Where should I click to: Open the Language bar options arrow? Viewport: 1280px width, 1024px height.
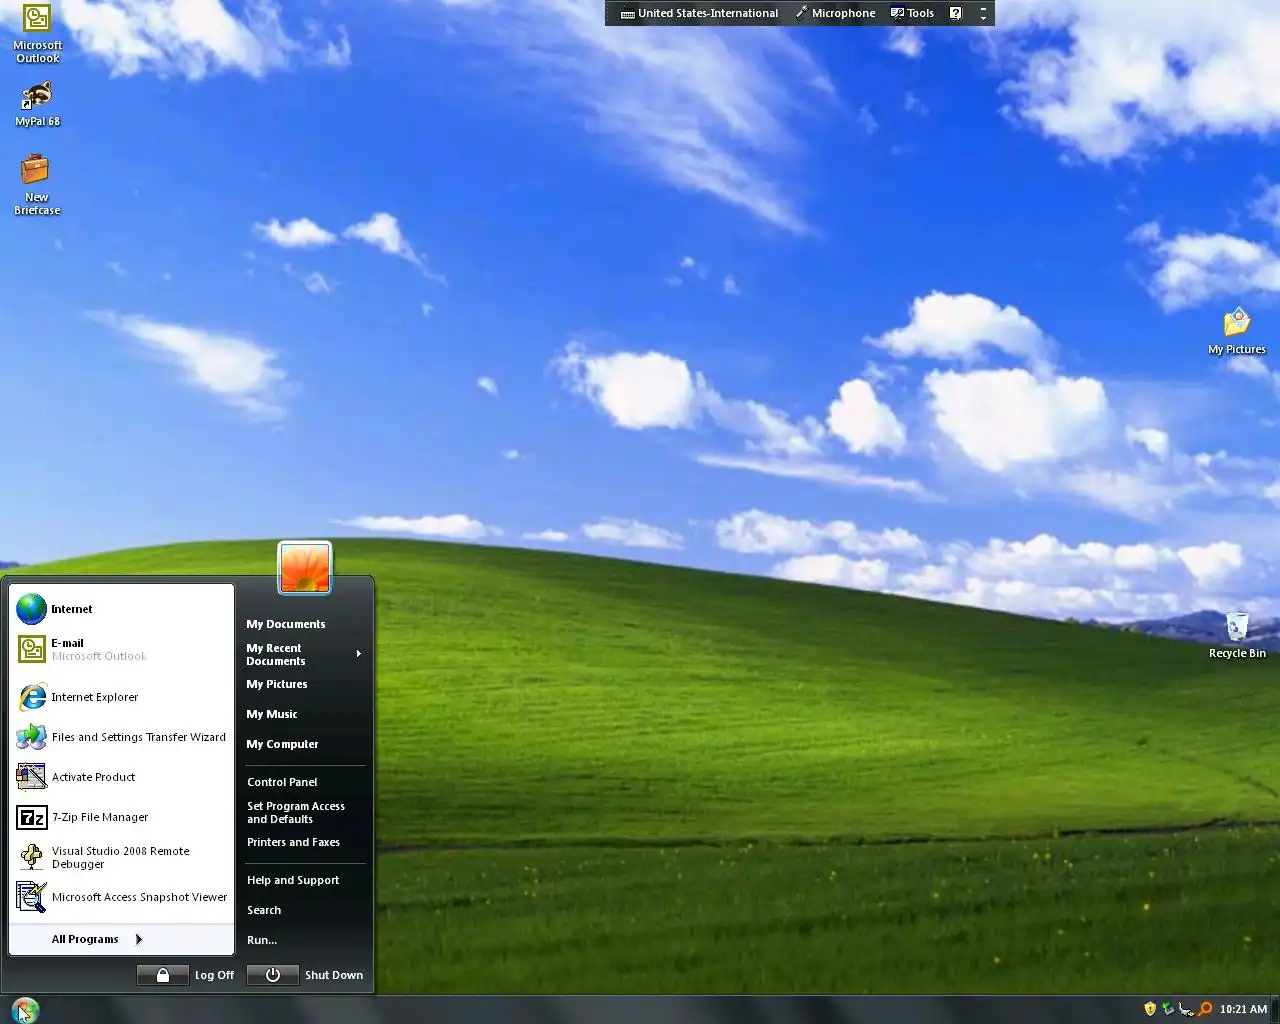click(x=983, y=18)
